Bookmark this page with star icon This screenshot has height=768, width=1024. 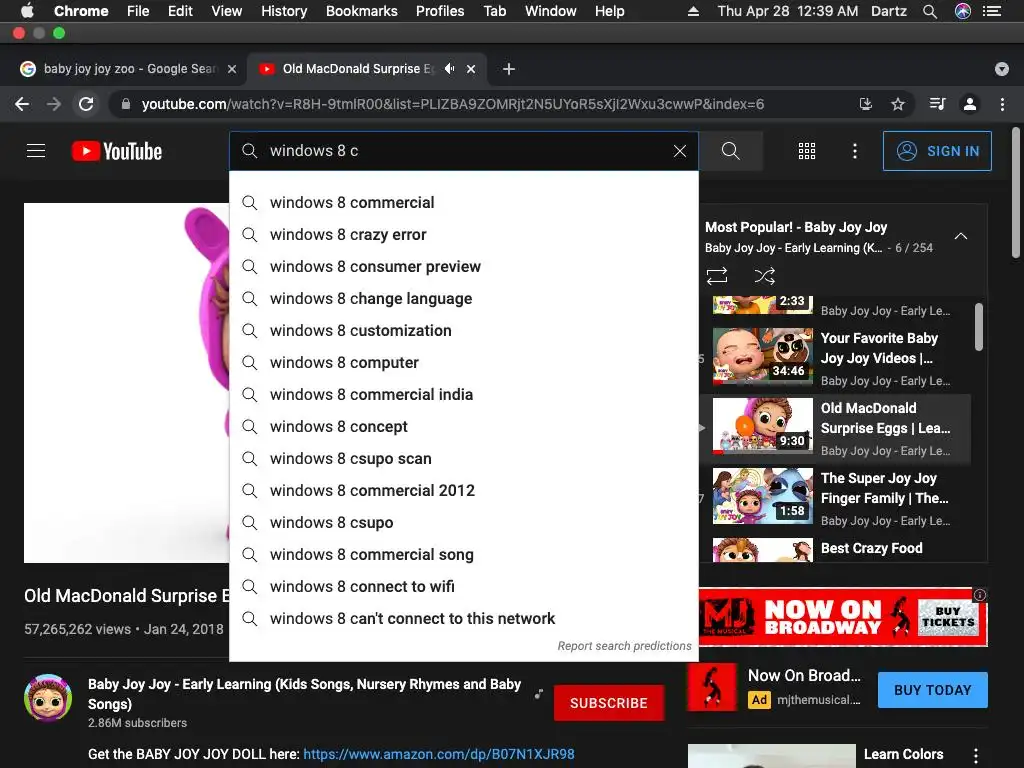tap(898, 104)
